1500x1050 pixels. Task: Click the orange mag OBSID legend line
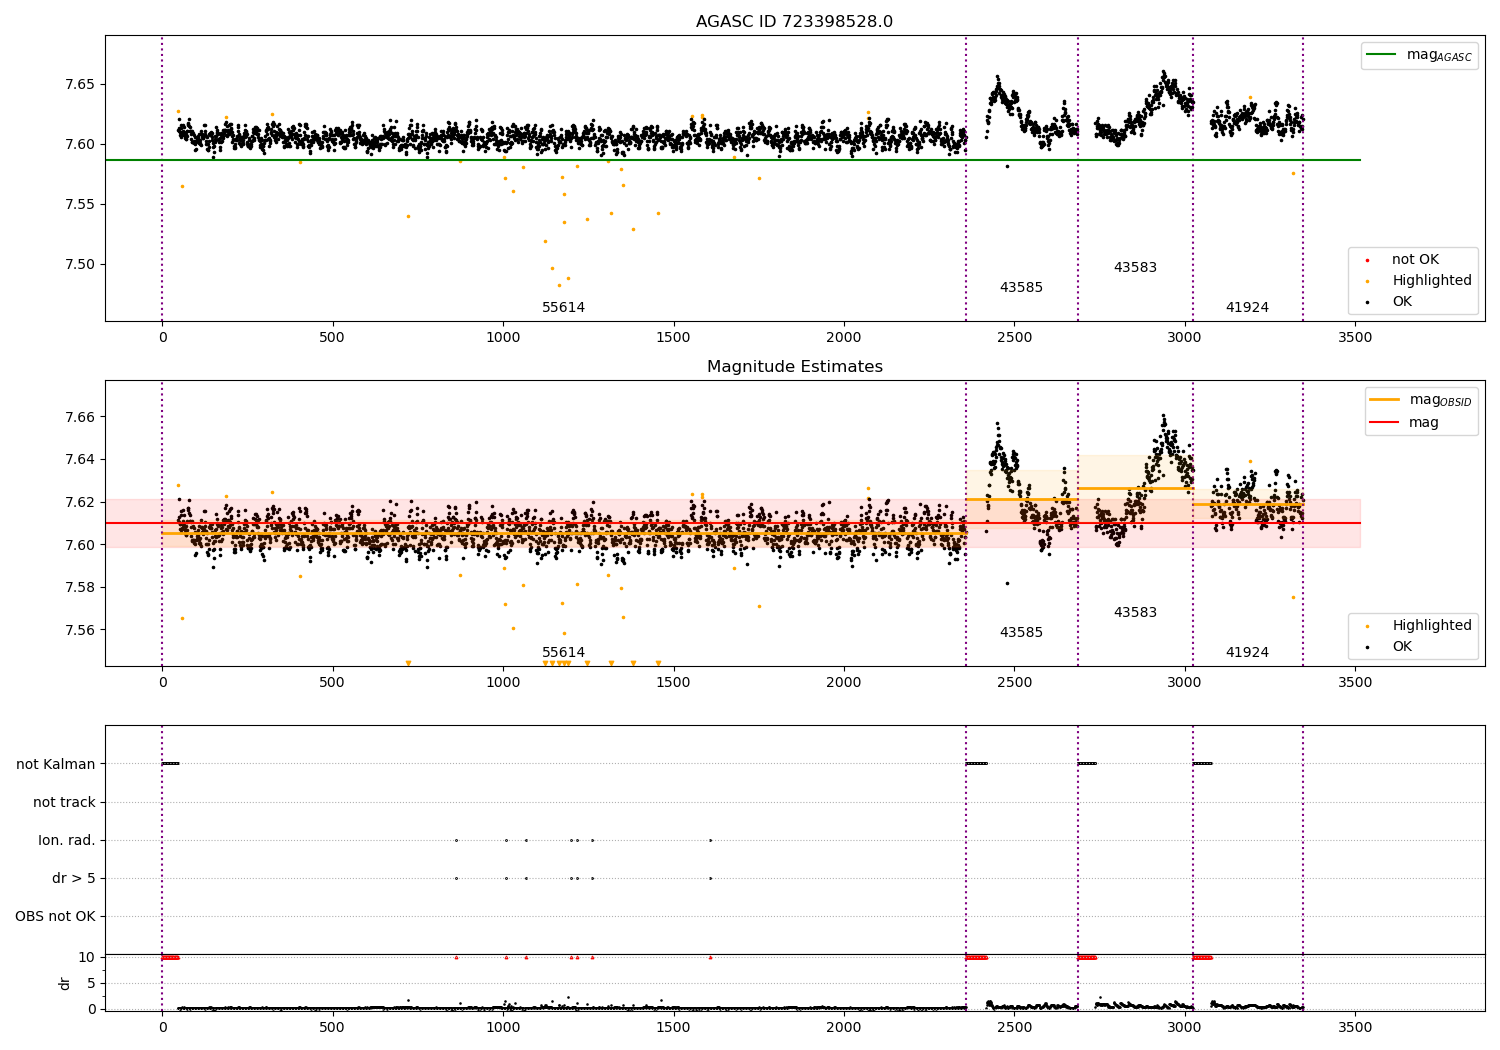[1385, 399]
